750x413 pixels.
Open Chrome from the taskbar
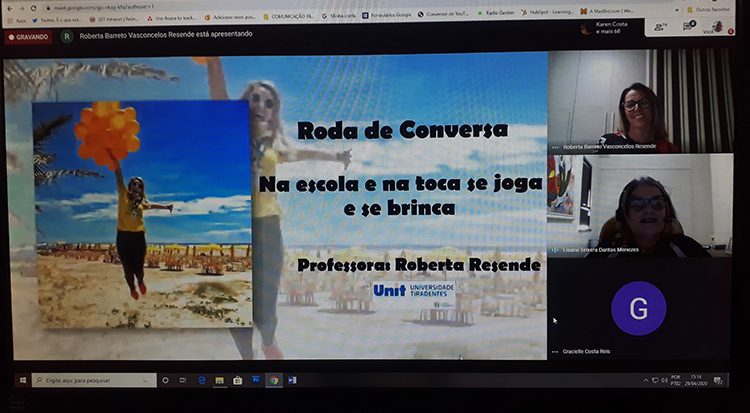[x=273, y=380]
